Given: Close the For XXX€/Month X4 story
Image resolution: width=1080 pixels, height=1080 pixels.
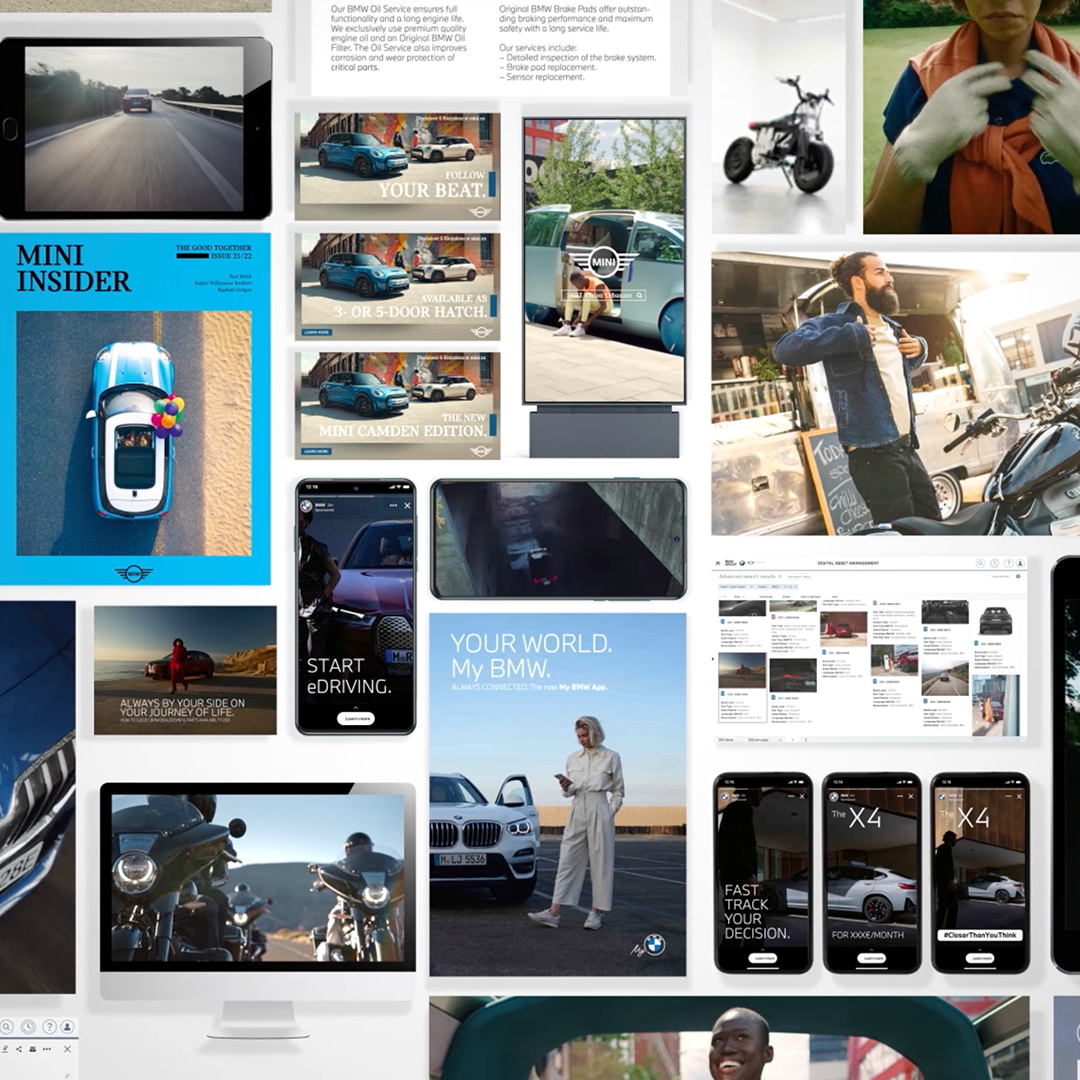Looking at the screenshot, I should tap(911, 796).
